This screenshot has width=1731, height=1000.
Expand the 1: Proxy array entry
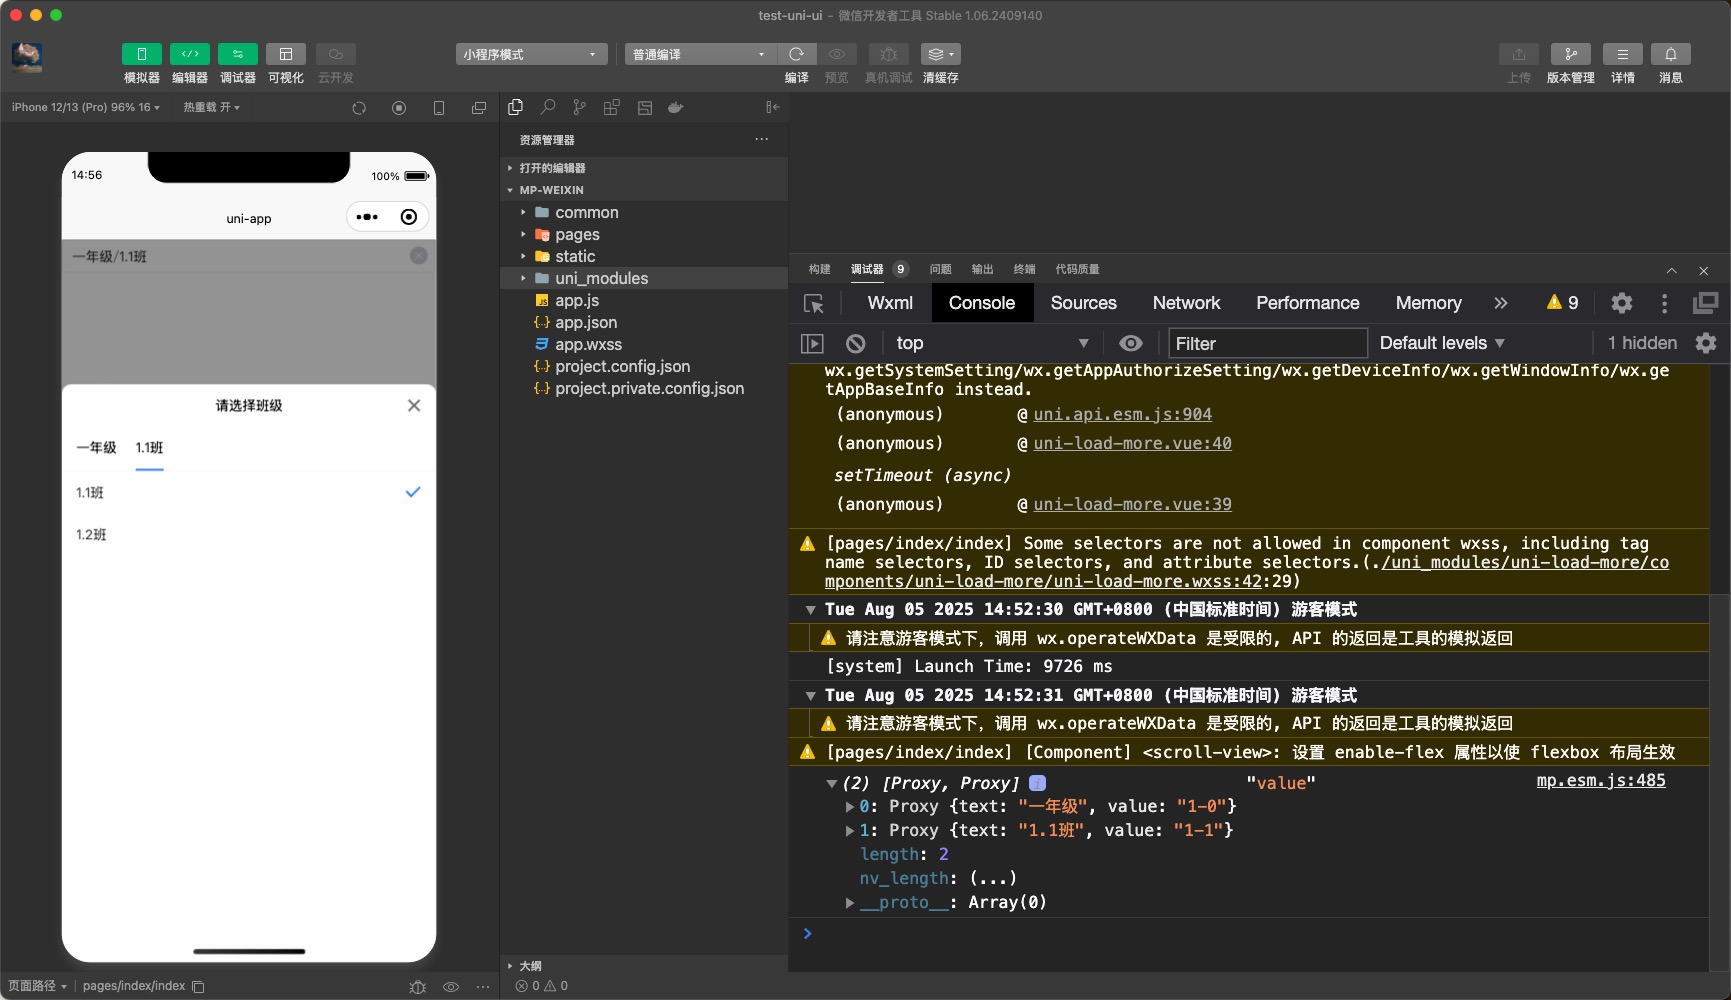pyautogui.click(x=850, y=830)
